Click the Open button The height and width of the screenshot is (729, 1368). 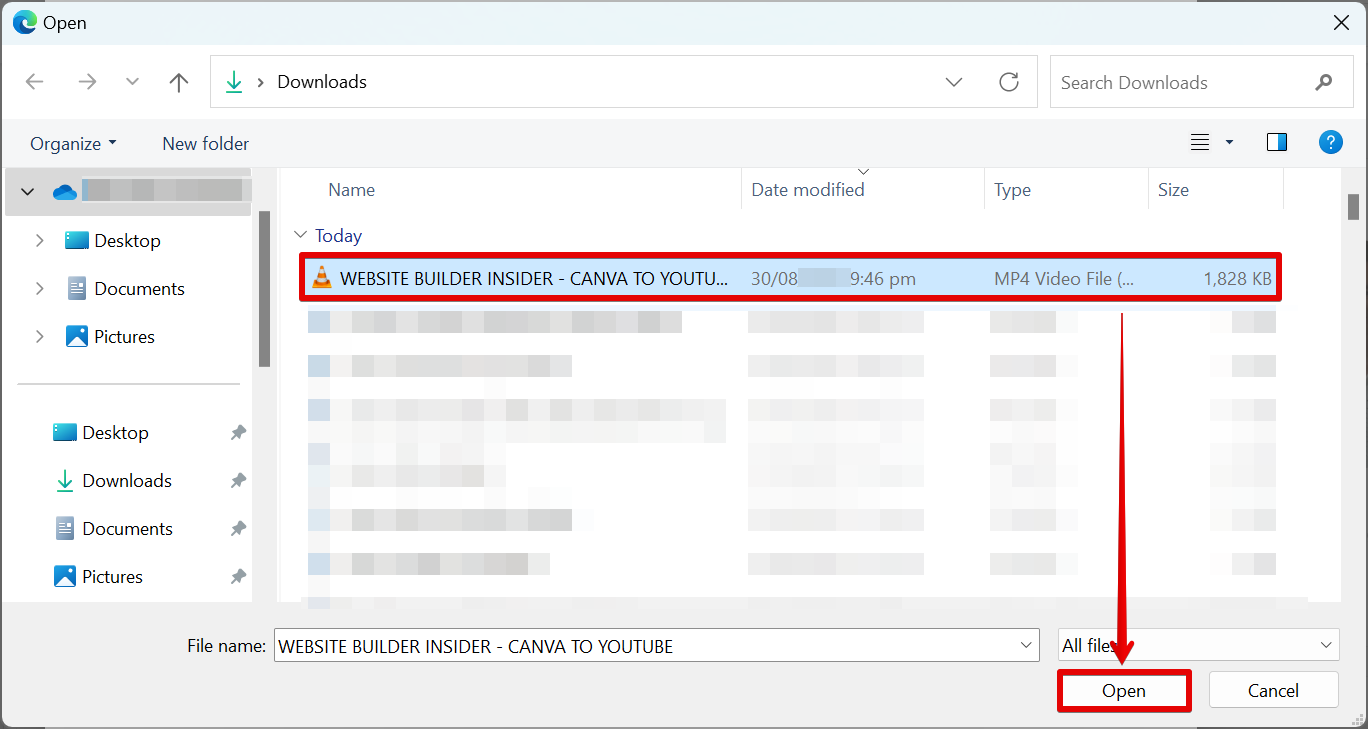coord(1124,690)
